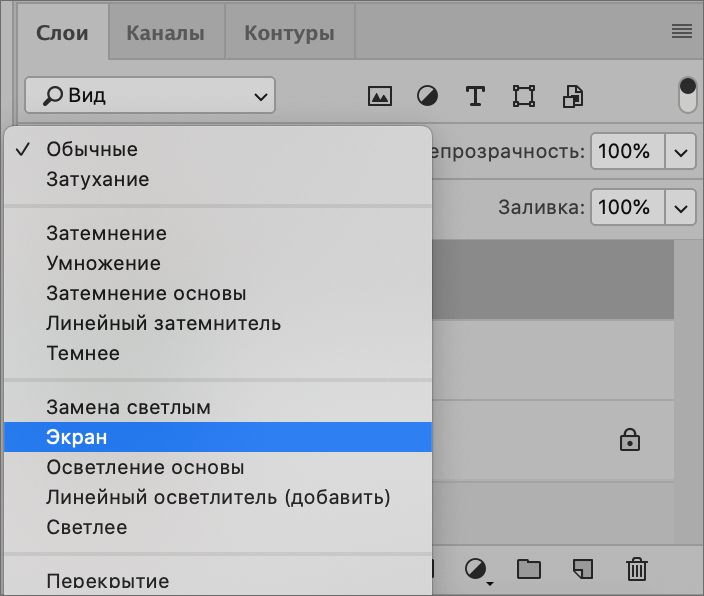Viewport: 704px width, 596px height.
Task: Choose the Светлее blend mode
Action: pyautogui.click(x=218, y=527)
